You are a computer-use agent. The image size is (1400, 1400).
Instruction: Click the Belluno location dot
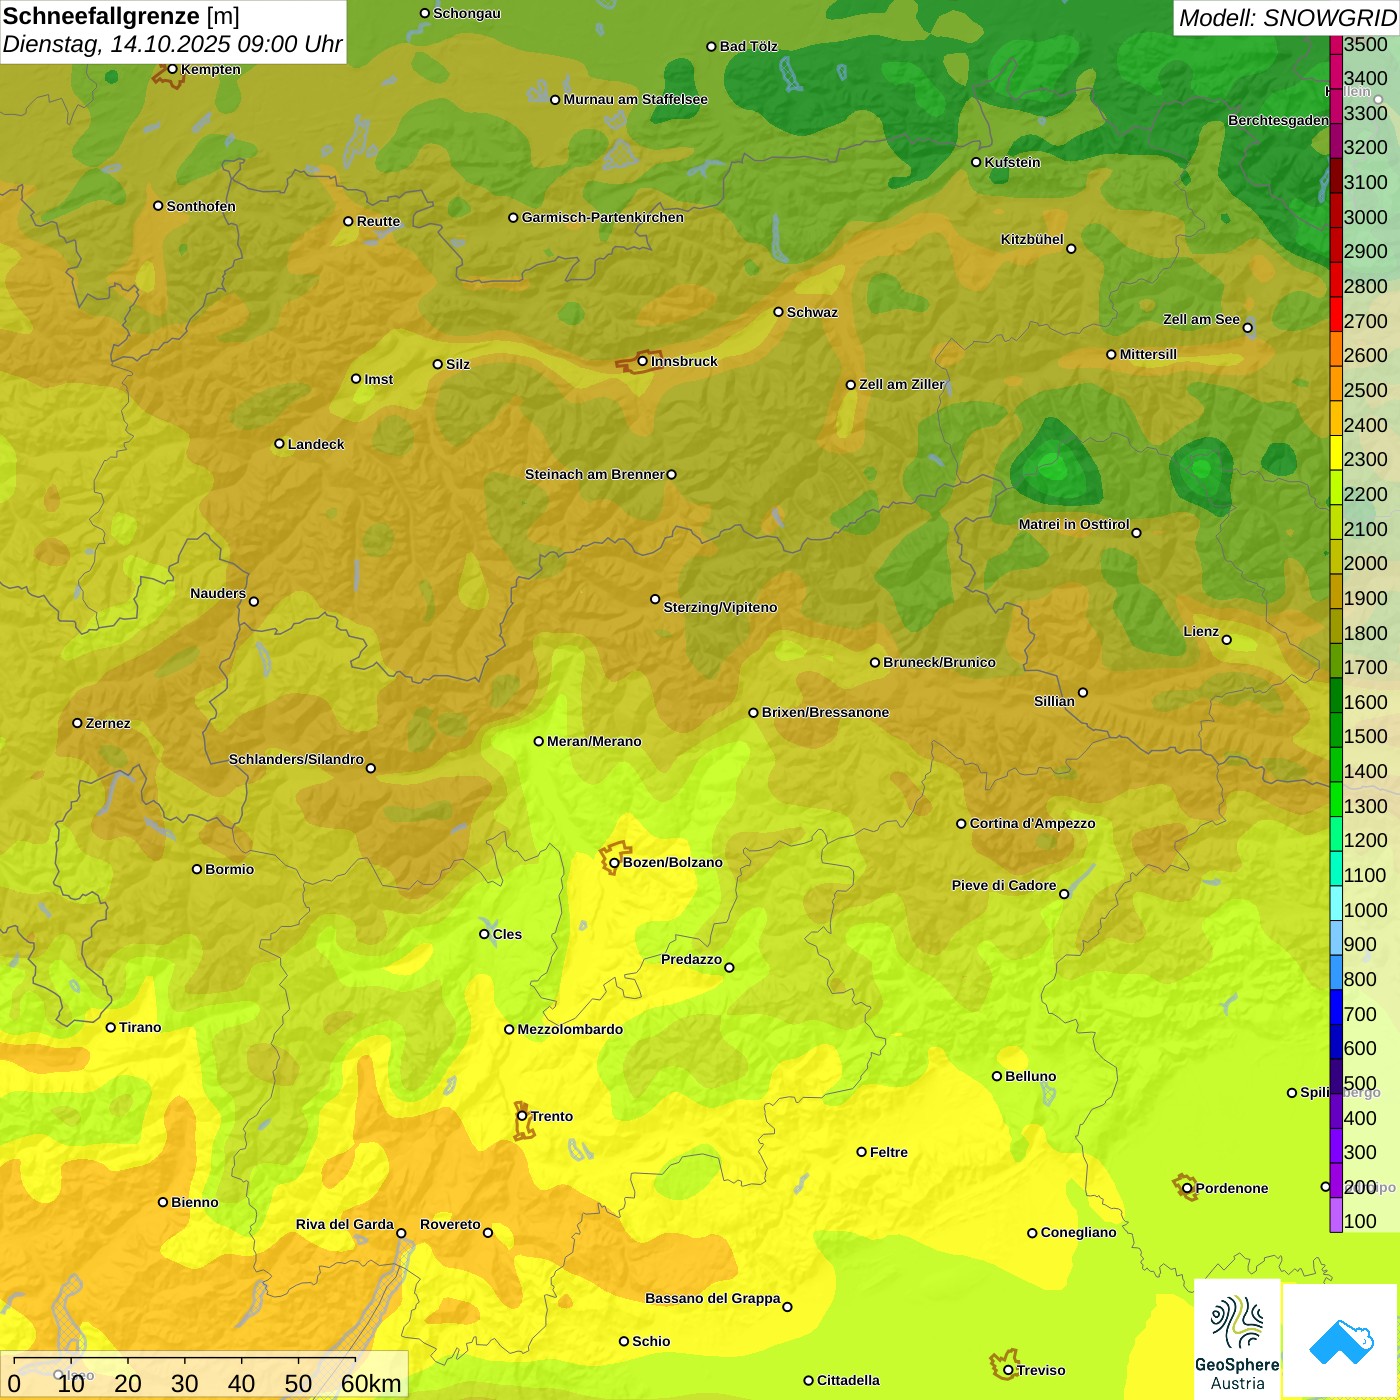(996, 1076)
